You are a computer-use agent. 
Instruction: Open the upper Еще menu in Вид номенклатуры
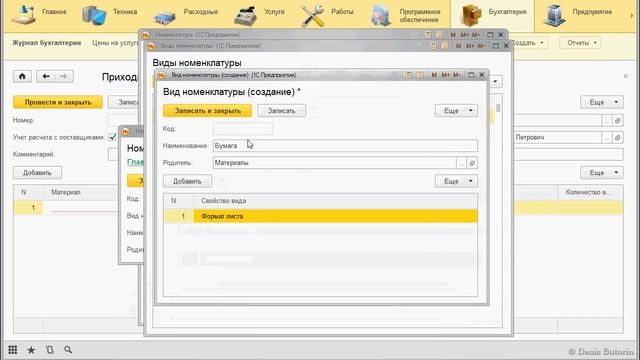pos(456,111)
